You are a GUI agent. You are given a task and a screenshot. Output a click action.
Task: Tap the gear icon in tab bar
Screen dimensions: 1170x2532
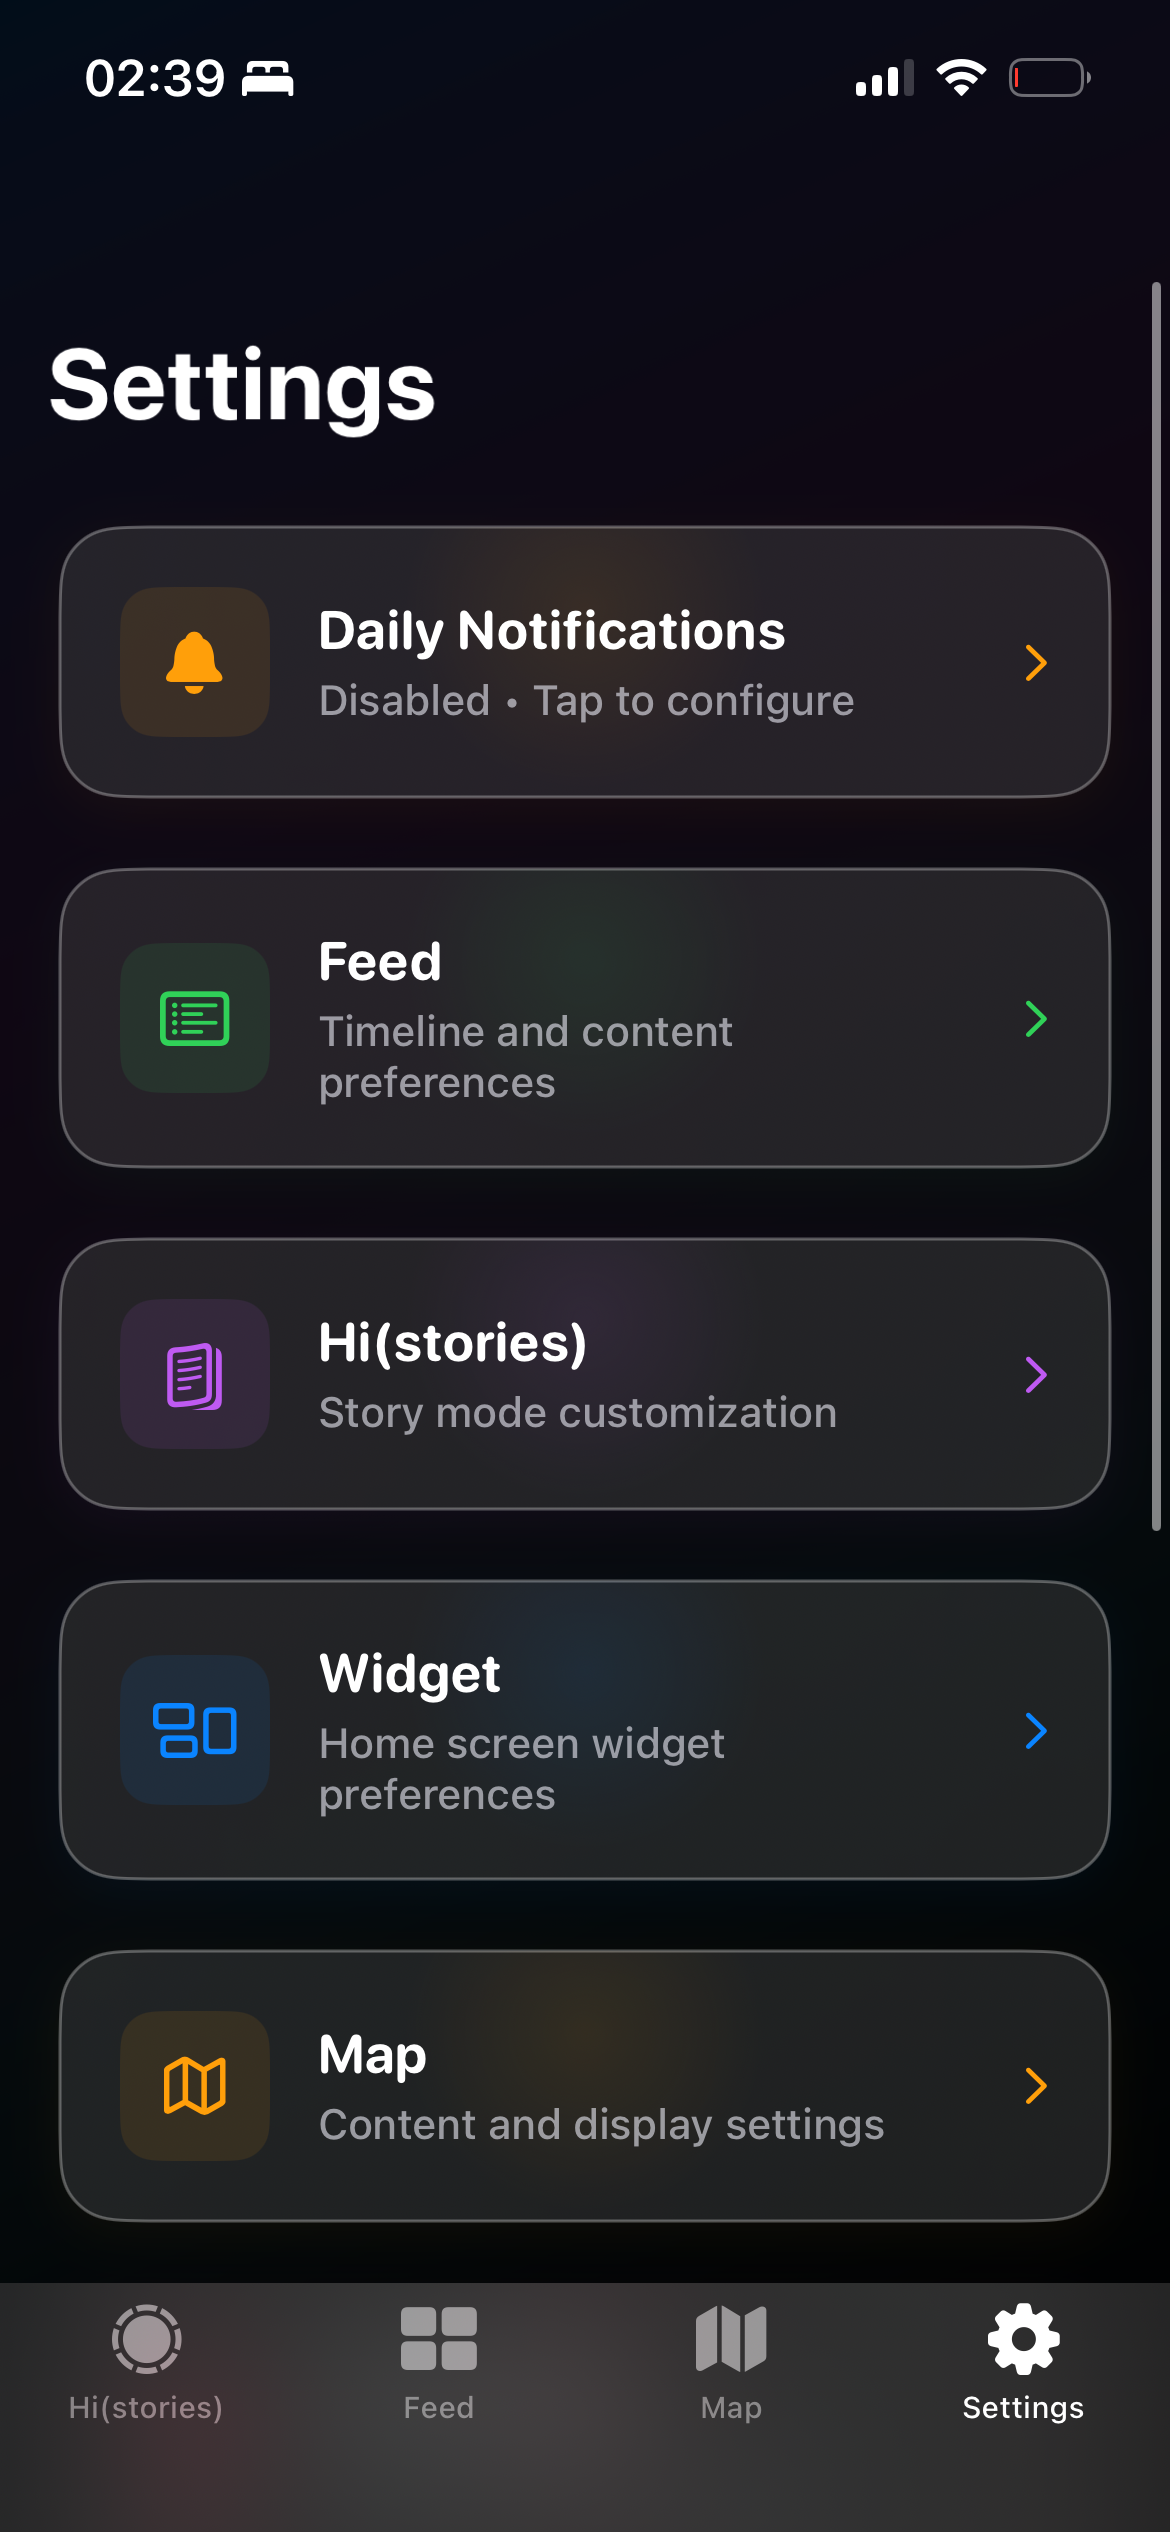tap(1023, 2339)
